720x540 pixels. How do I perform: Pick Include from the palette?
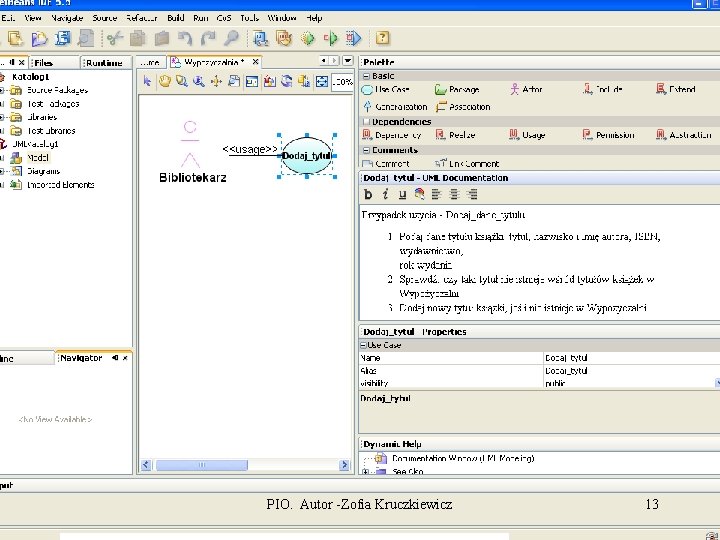tap(603, 89)
